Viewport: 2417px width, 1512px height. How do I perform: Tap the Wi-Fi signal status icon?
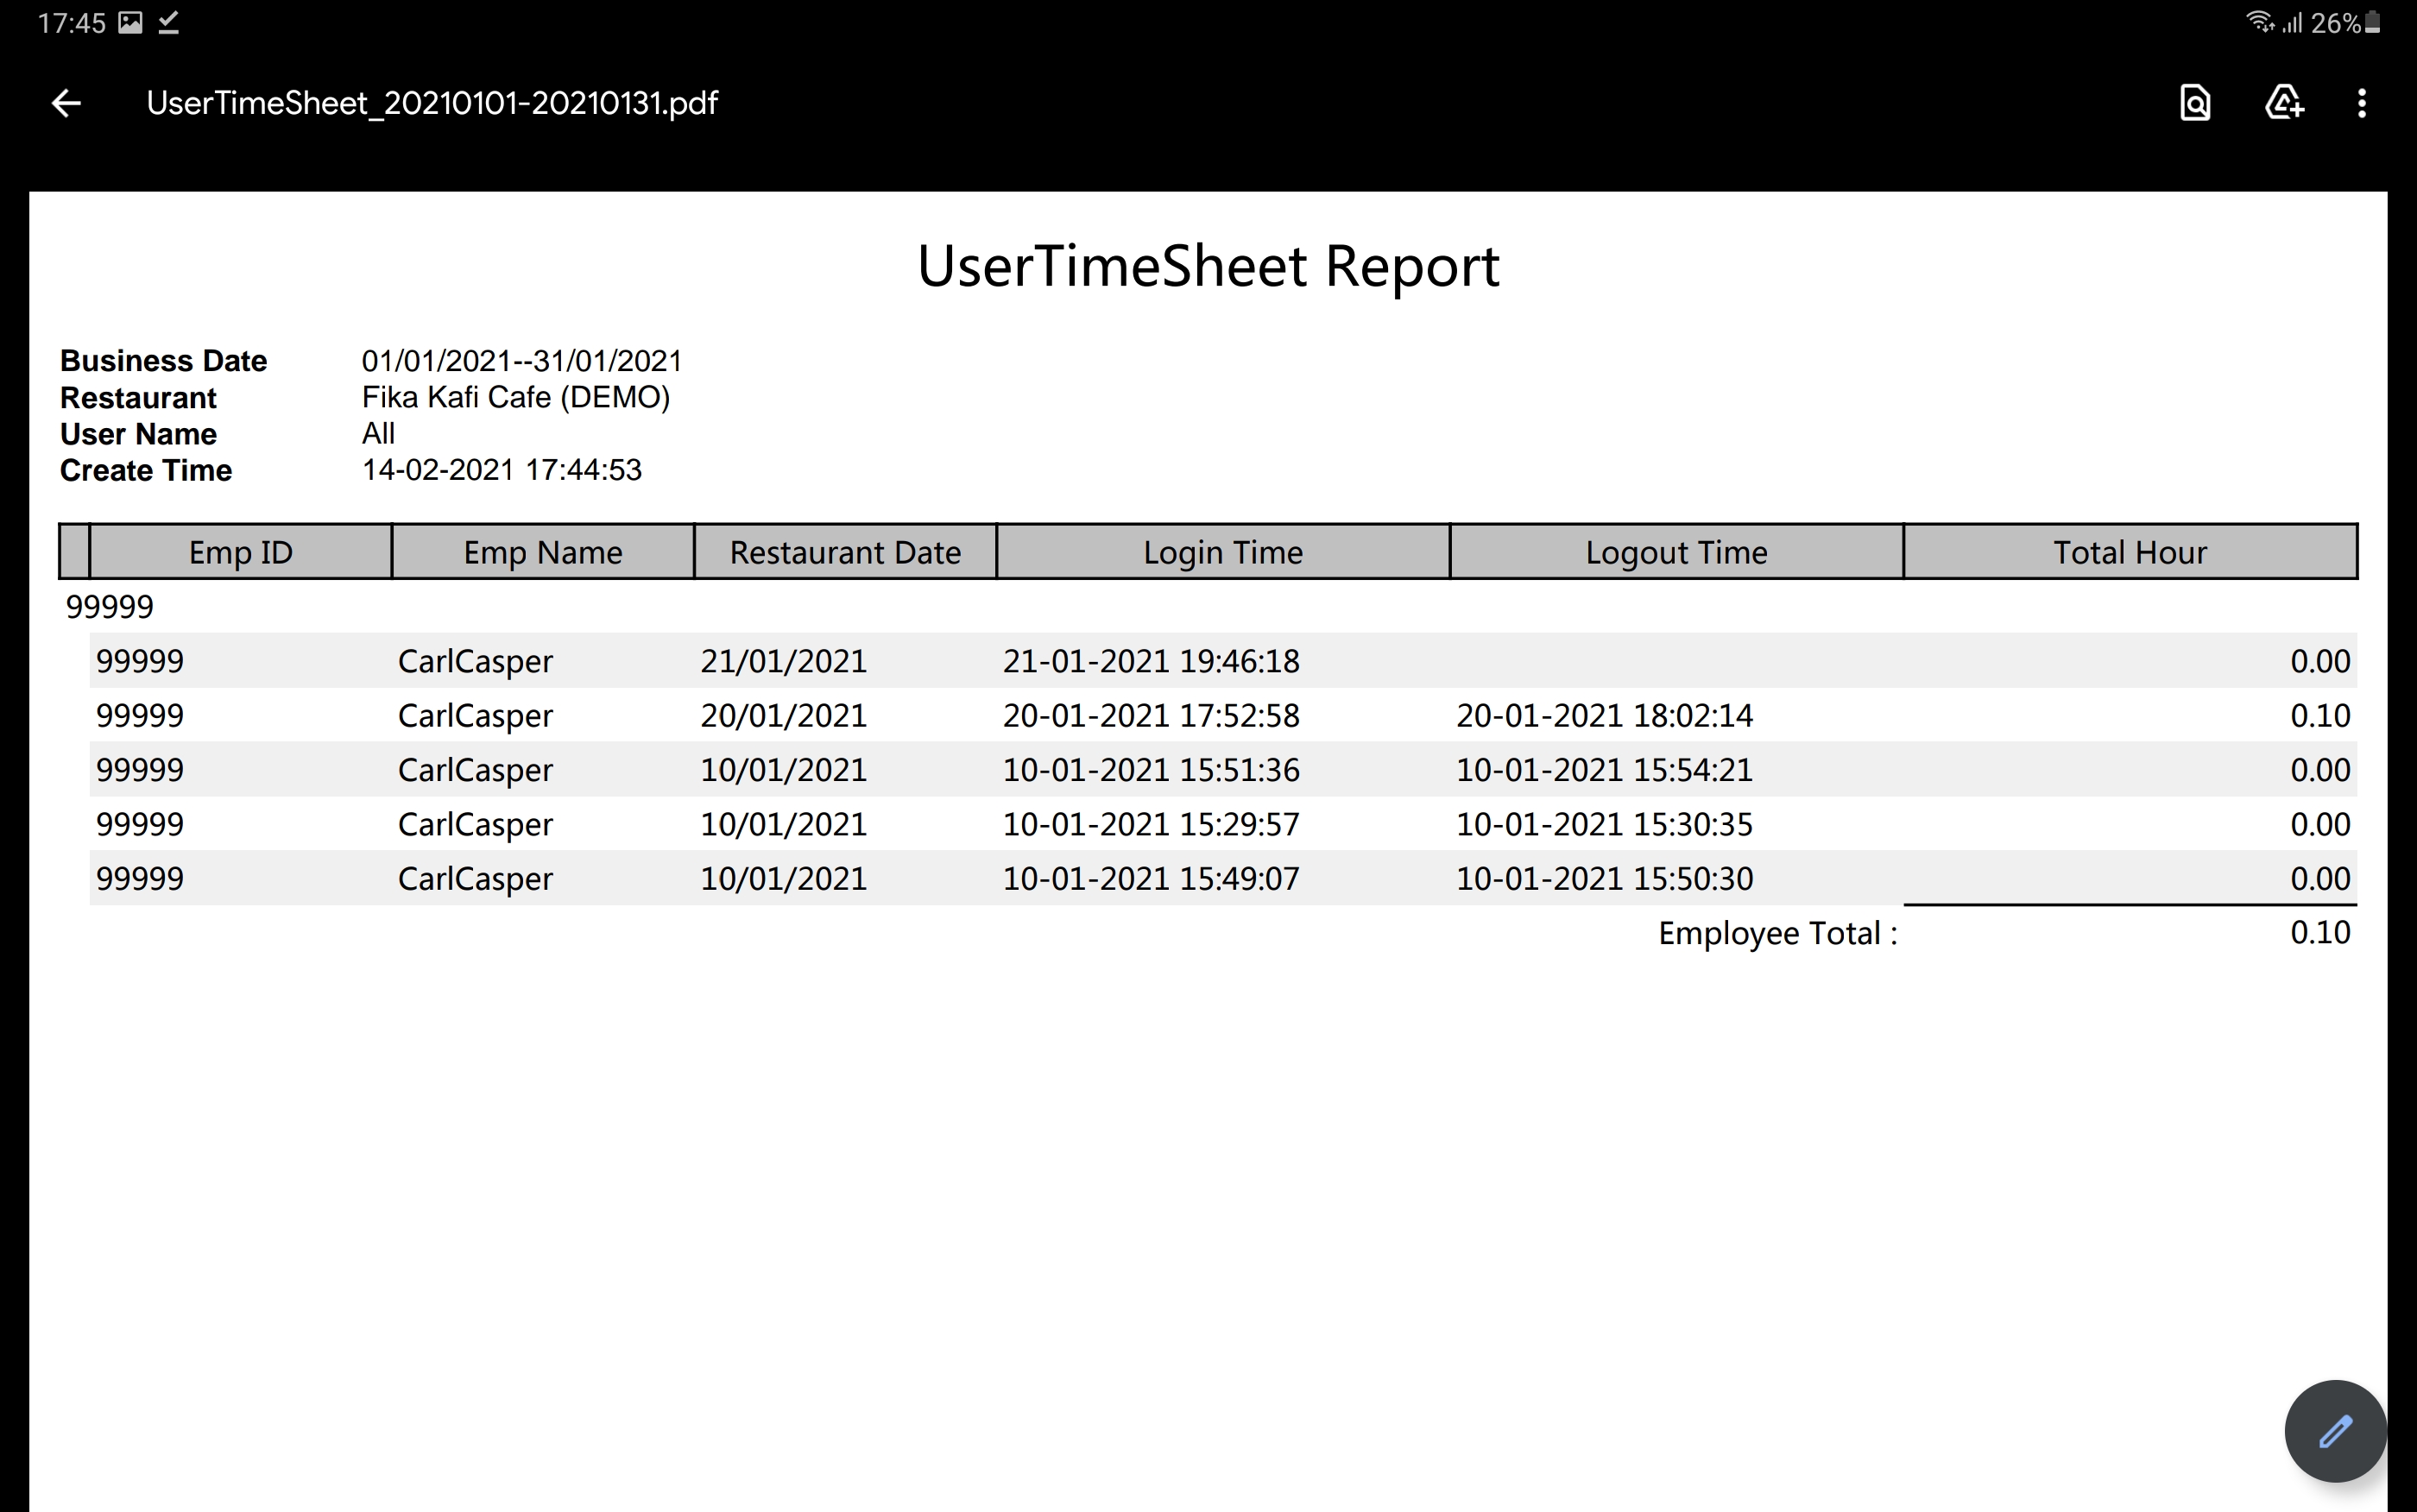2259,22
